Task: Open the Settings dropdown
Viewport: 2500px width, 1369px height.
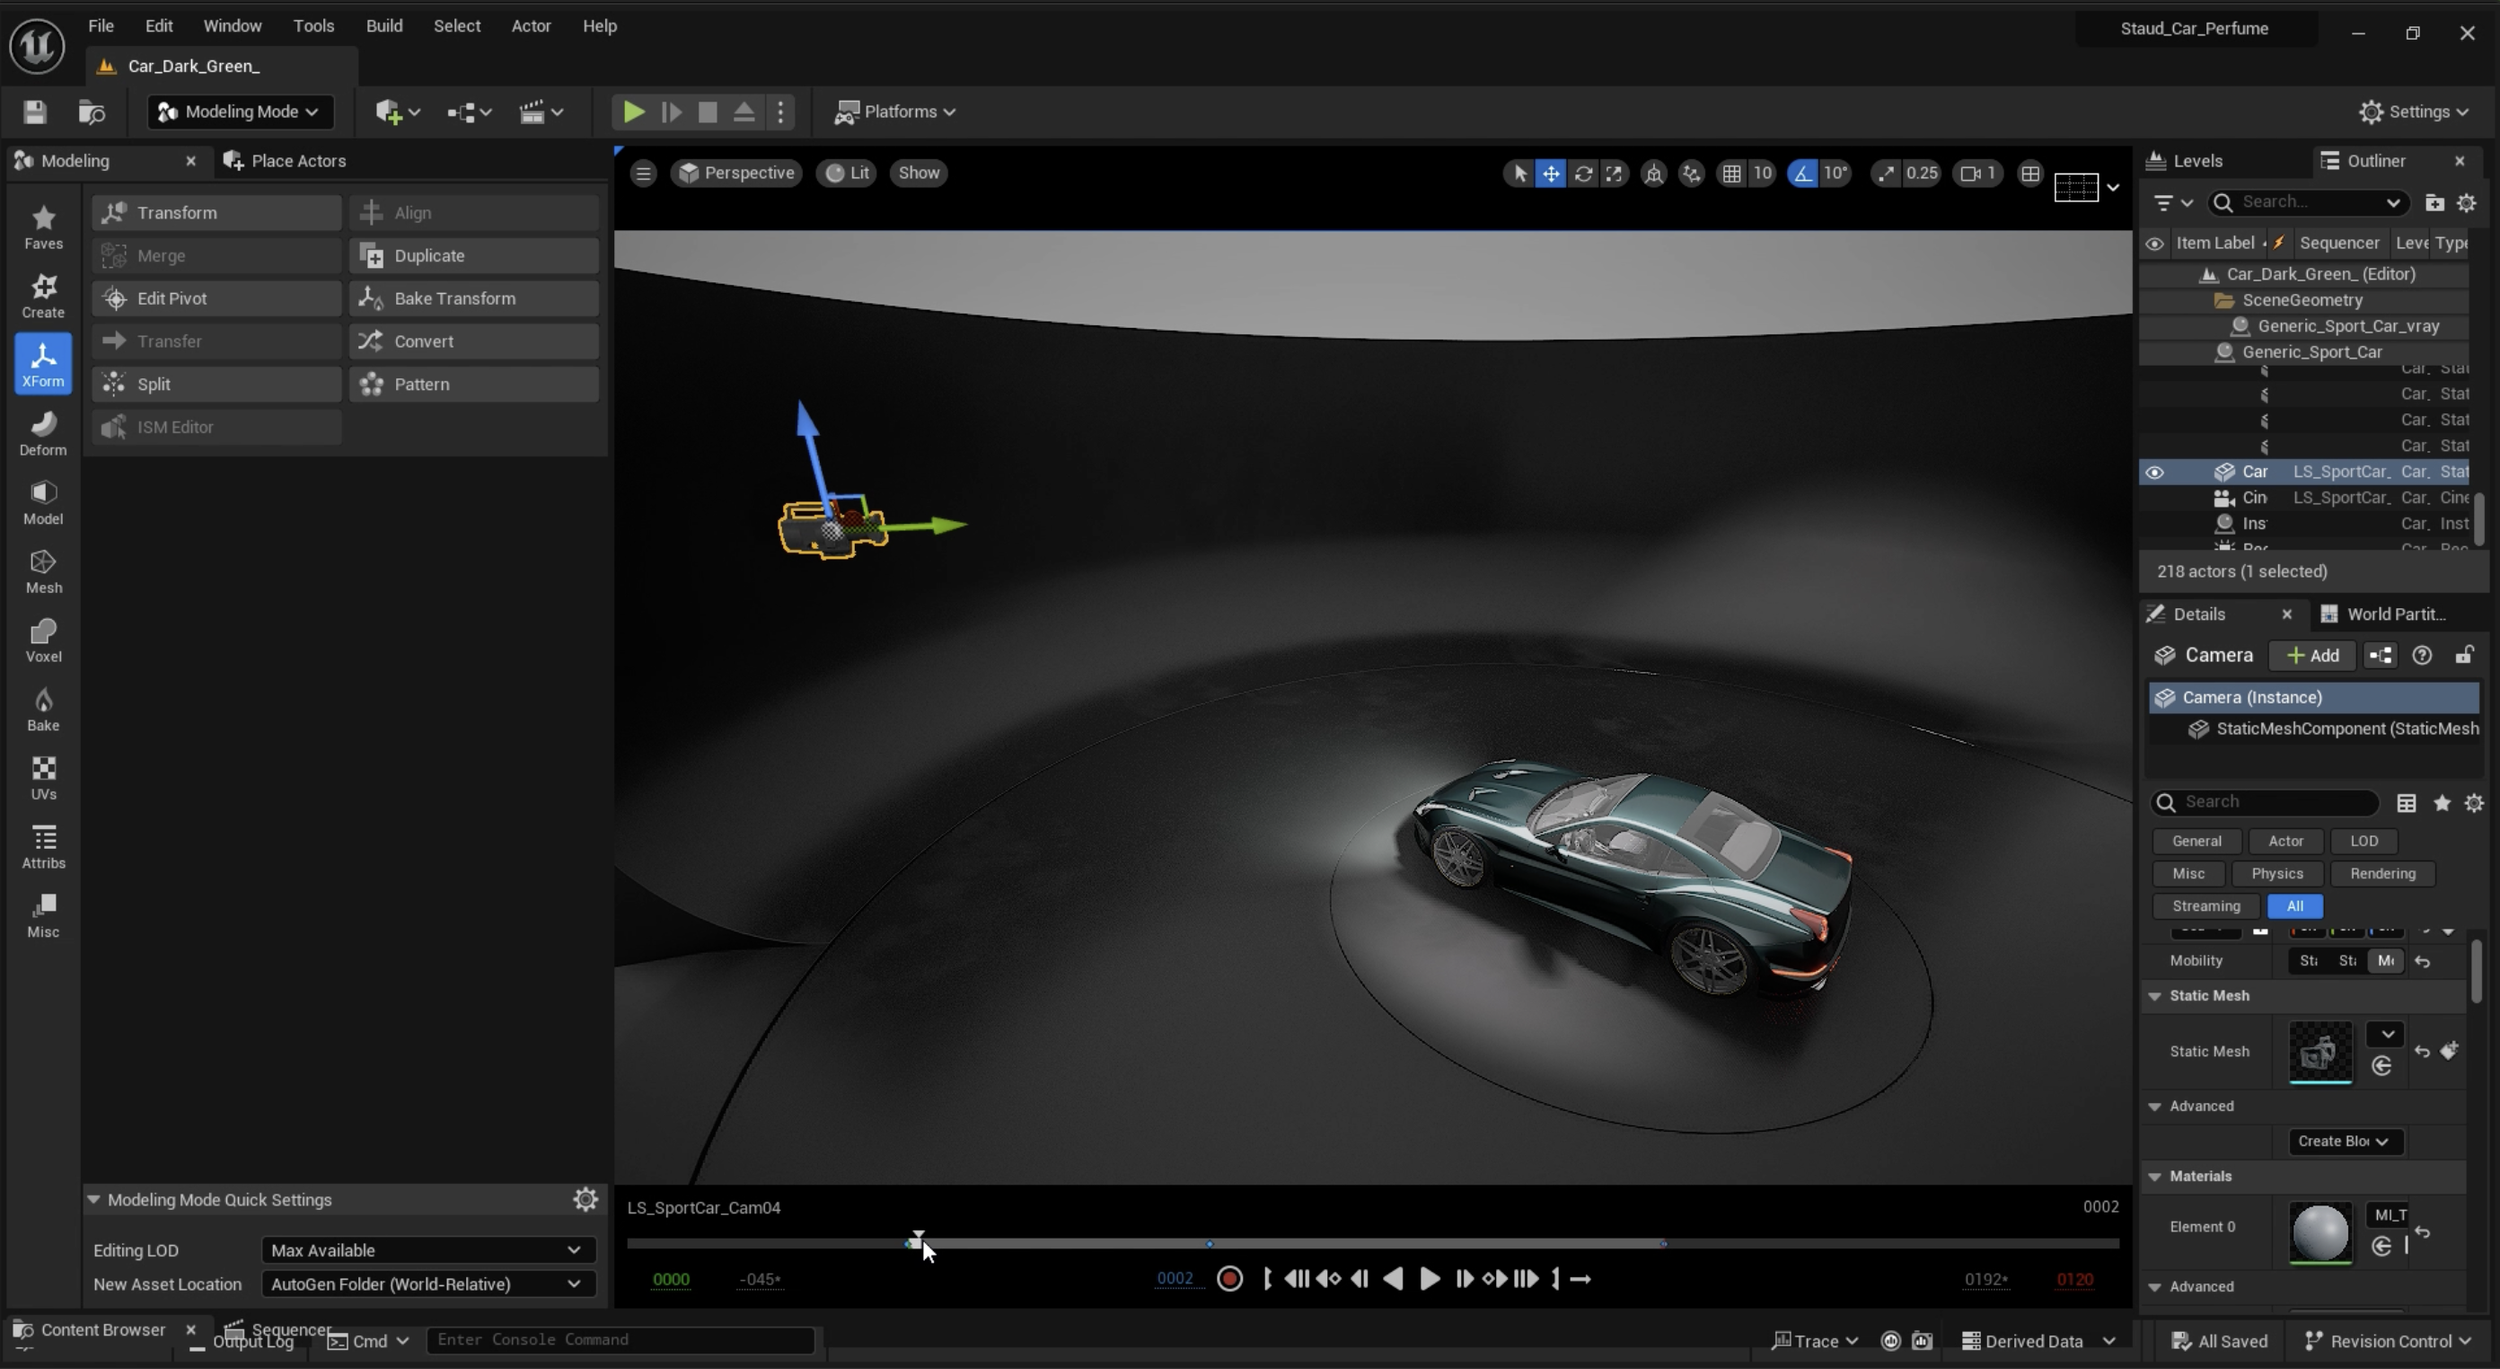Action: tap(2414, 112)
